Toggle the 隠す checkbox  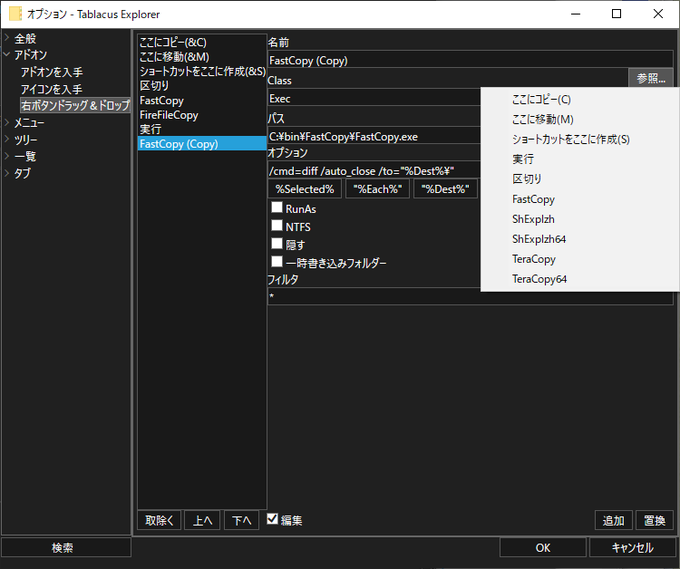[x=277, y=244]
